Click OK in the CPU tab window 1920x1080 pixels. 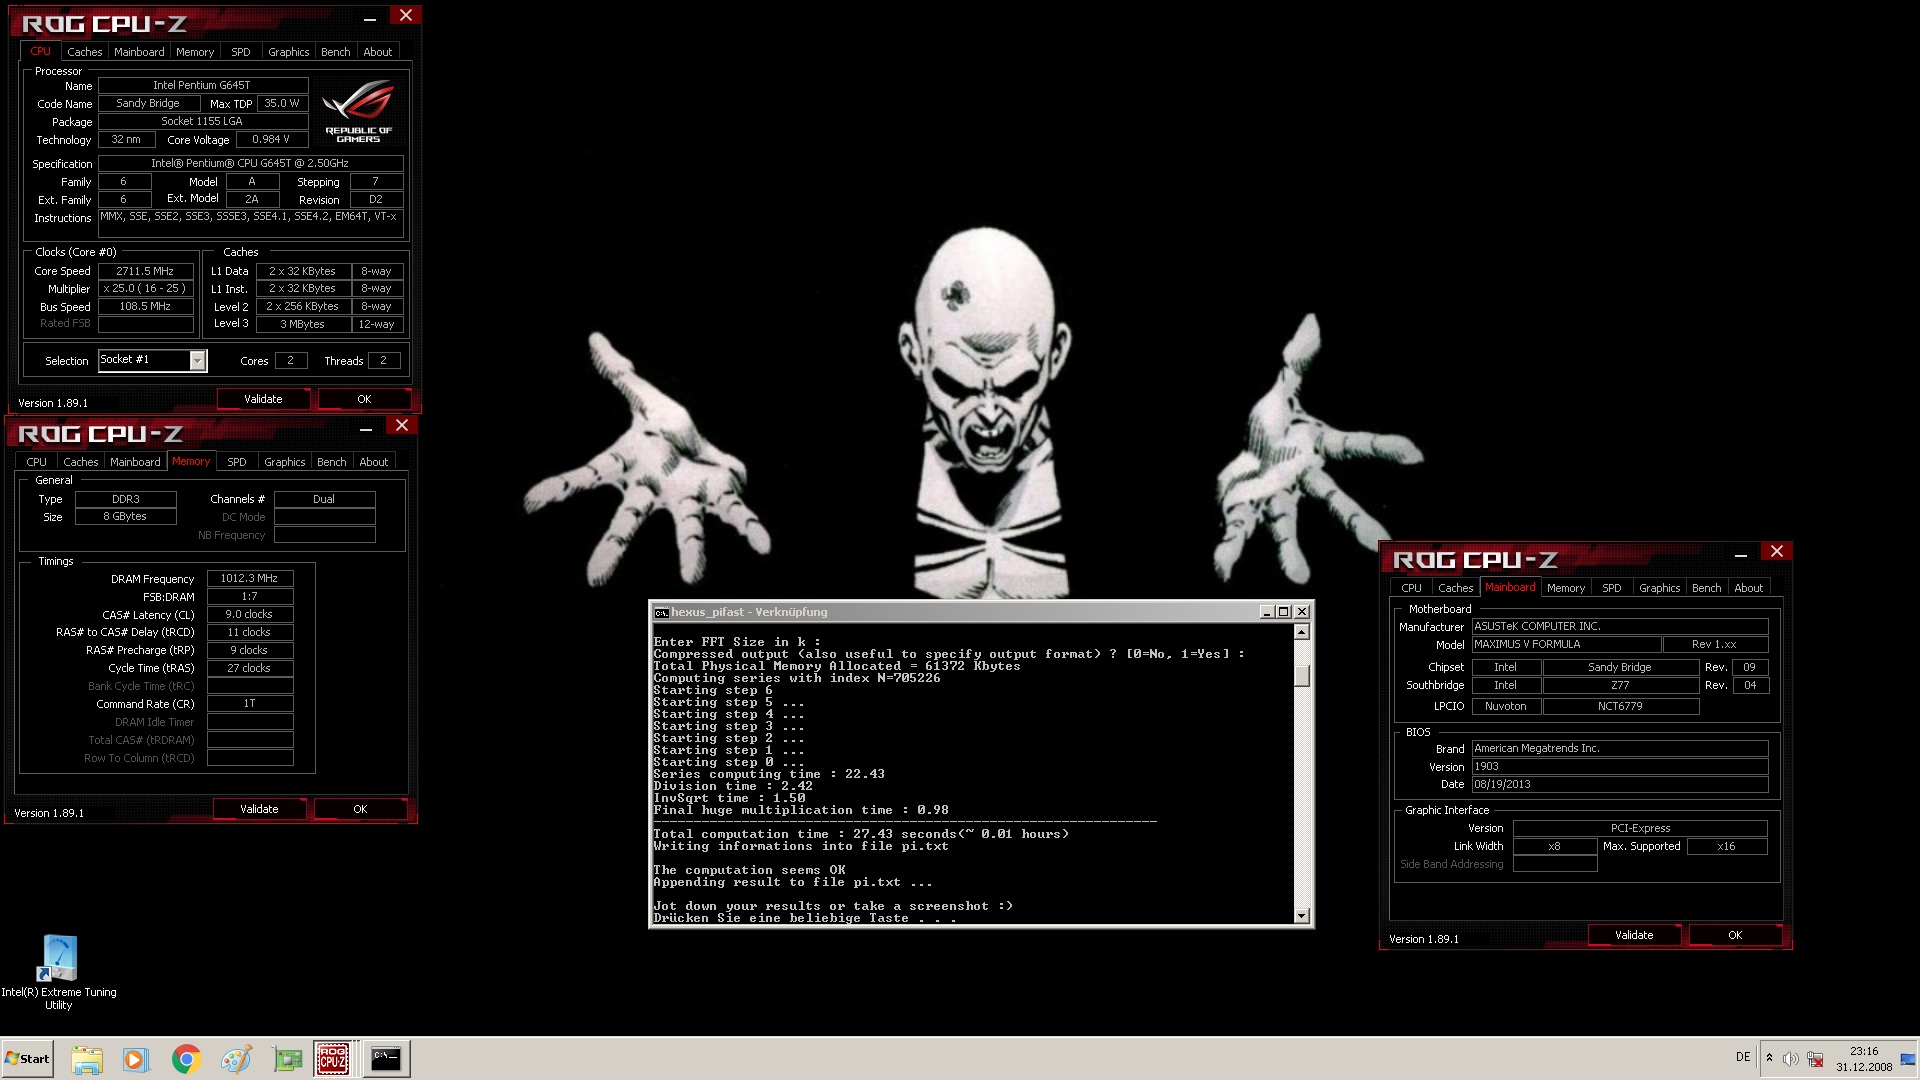pos(364,399)
